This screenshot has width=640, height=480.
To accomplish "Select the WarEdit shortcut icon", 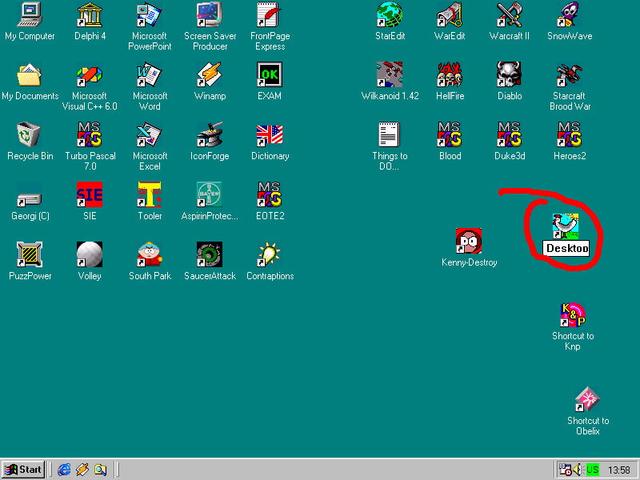I will click(x=449, y=14).
